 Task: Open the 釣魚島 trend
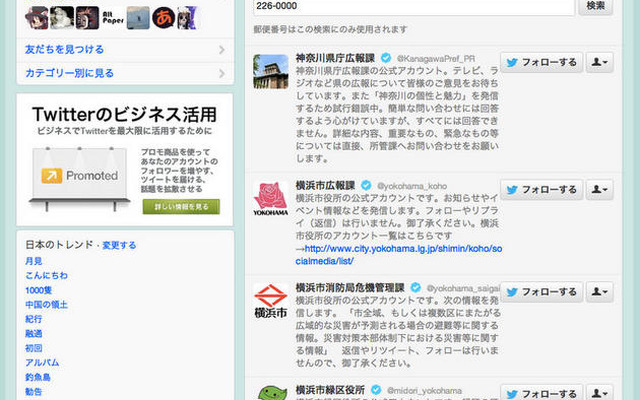38,377
